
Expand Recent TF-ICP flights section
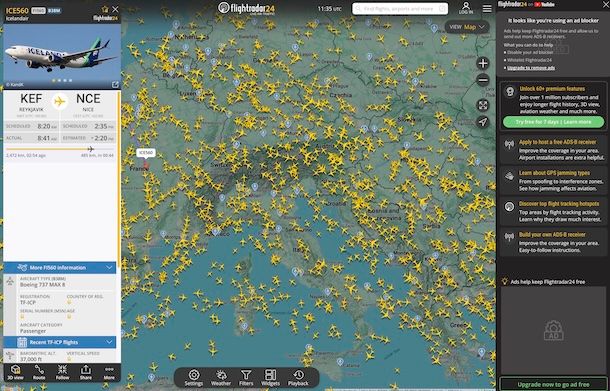[x=60, y=342]
